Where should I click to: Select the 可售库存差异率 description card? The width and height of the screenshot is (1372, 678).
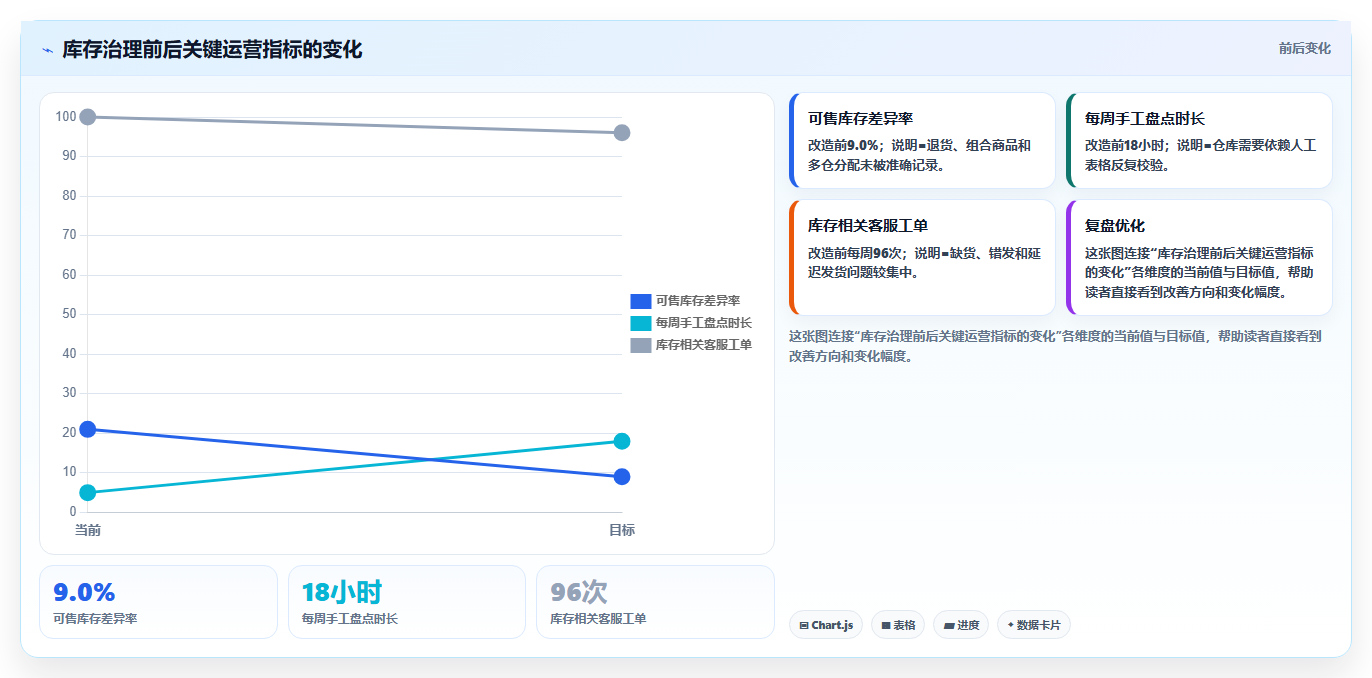coord(922,141)
